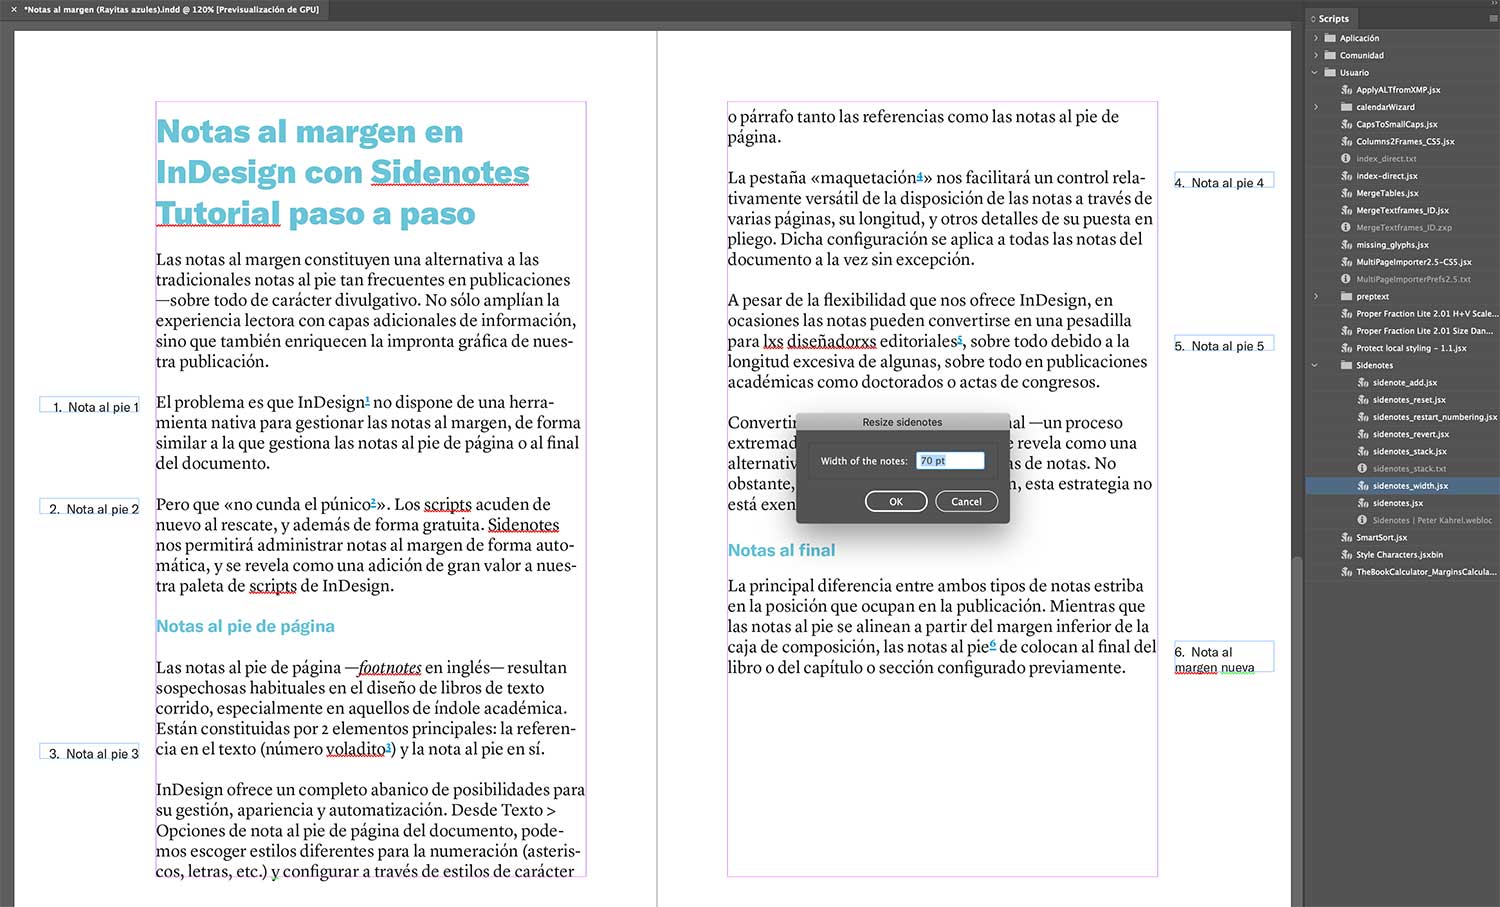Click the Width of the notes field
This screenshot has height=907, width=1500.
pyautogui.click(x=950, y=461)
